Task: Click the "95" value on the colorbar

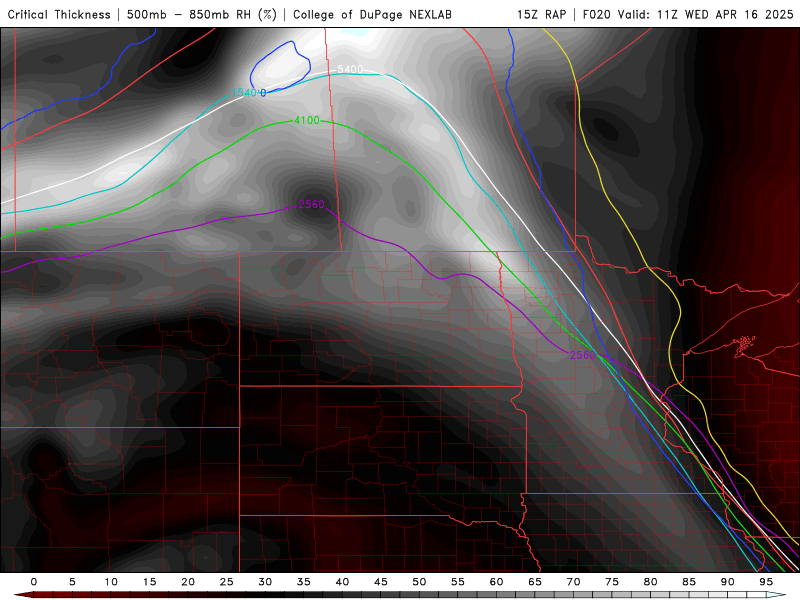Action: (x=766, y=582)
